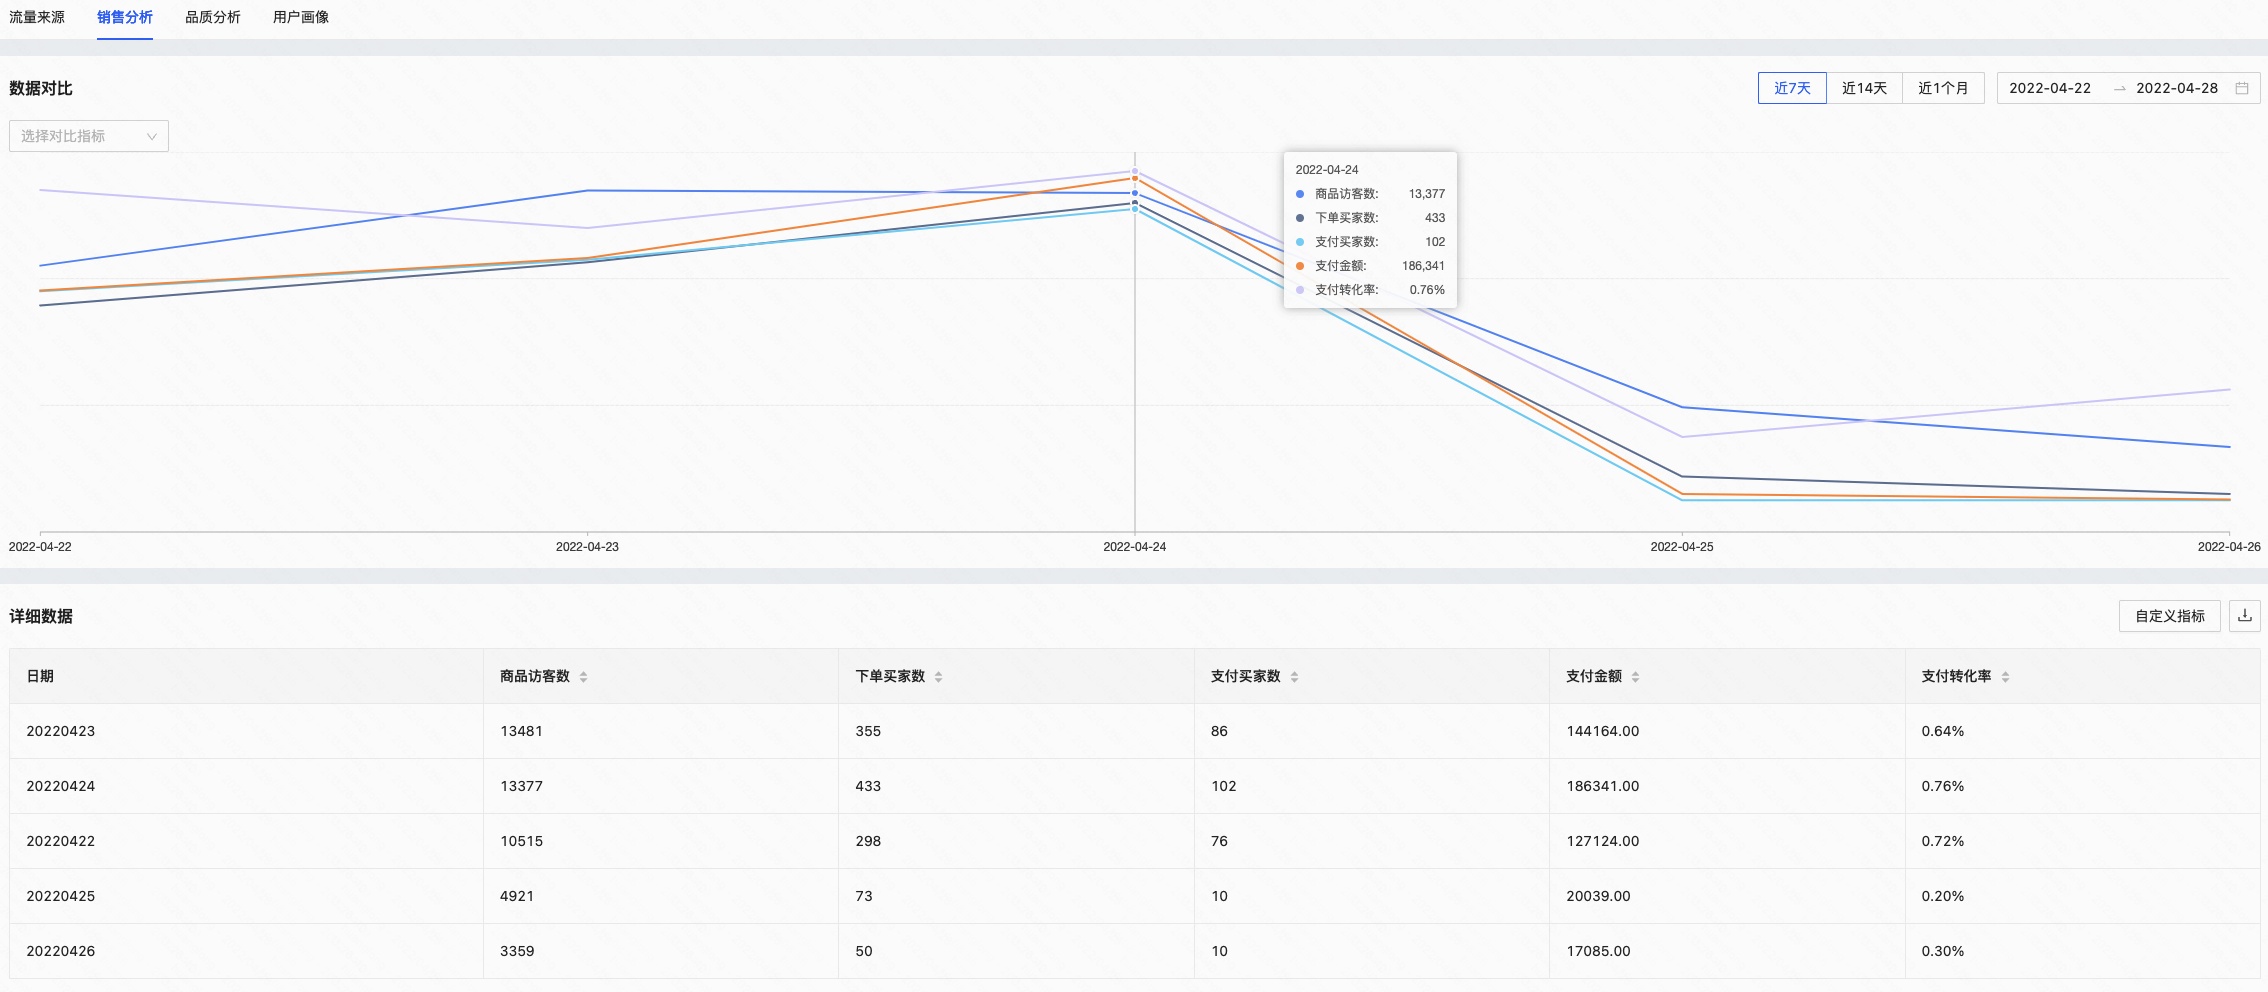Select 近7天 time range
The width and height of the screenshot is (2268, 992).
[x=1792, y=88]
